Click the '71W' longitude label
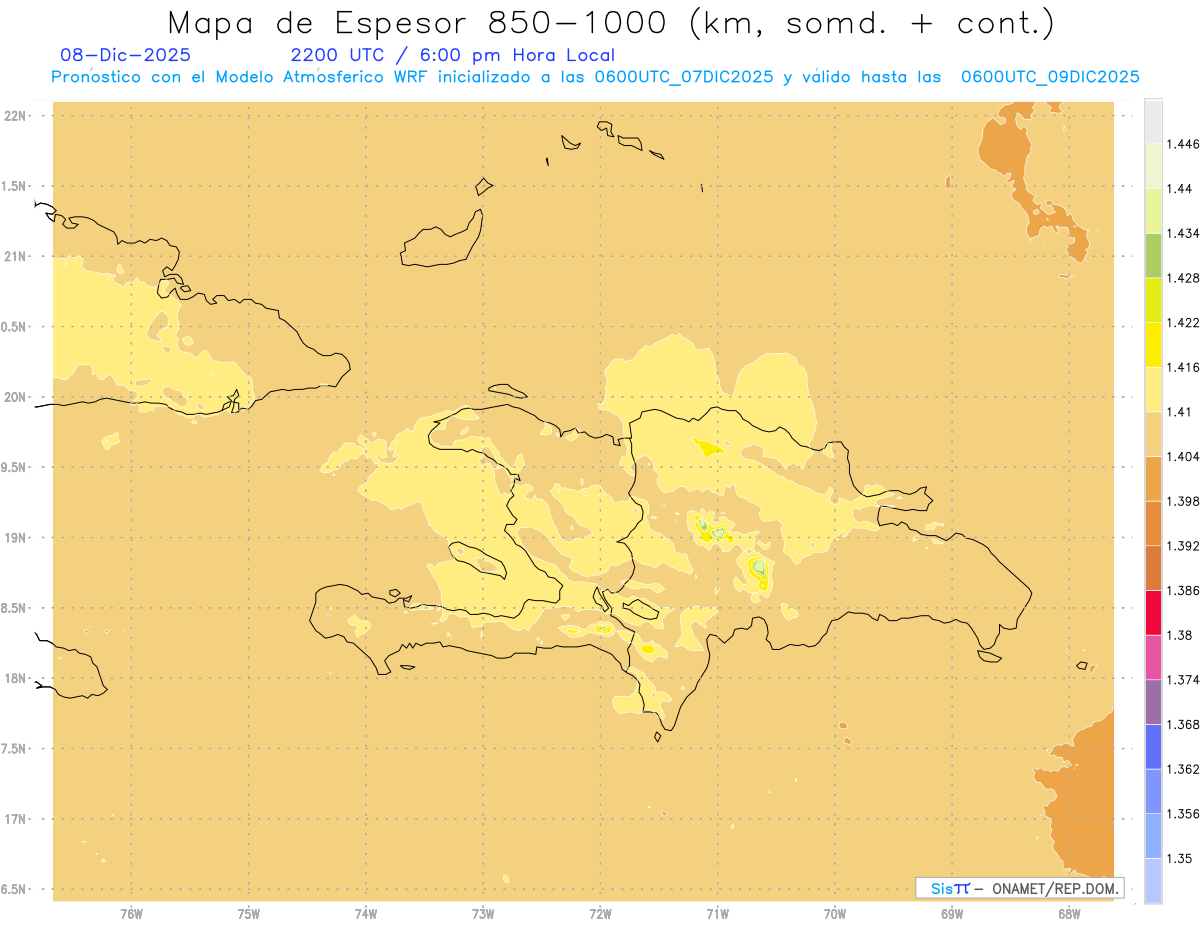The height and width of the screenshot is (927, 1200). click(717, 913)
